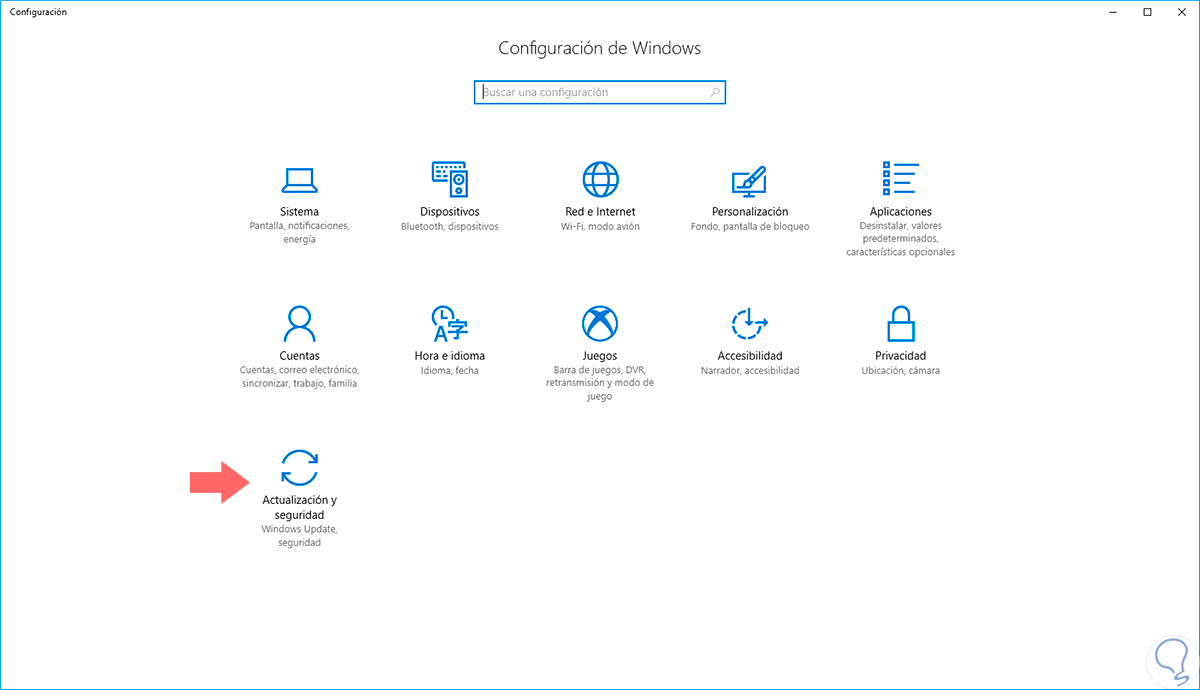Open the Dispositivos keyboard and speaker icon
1200x690 pixels.
450,179
